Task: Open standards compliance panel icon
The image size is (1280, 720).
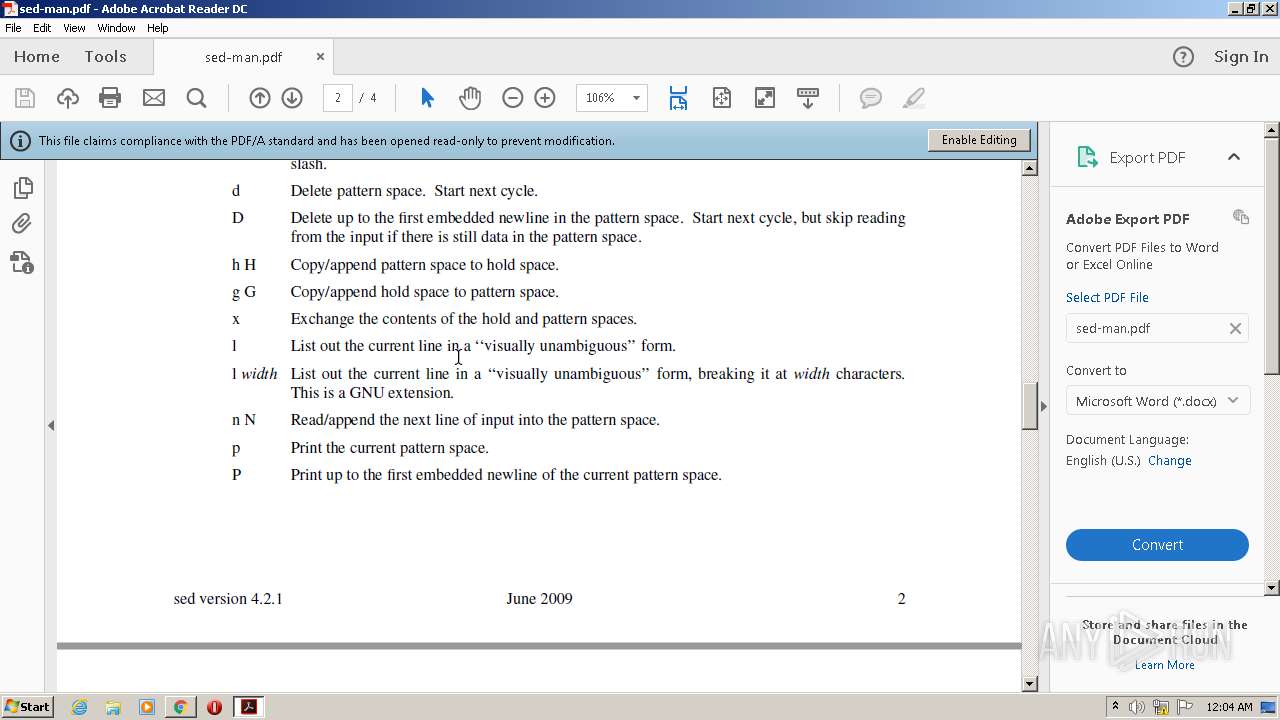Action: tap(22, 262)
